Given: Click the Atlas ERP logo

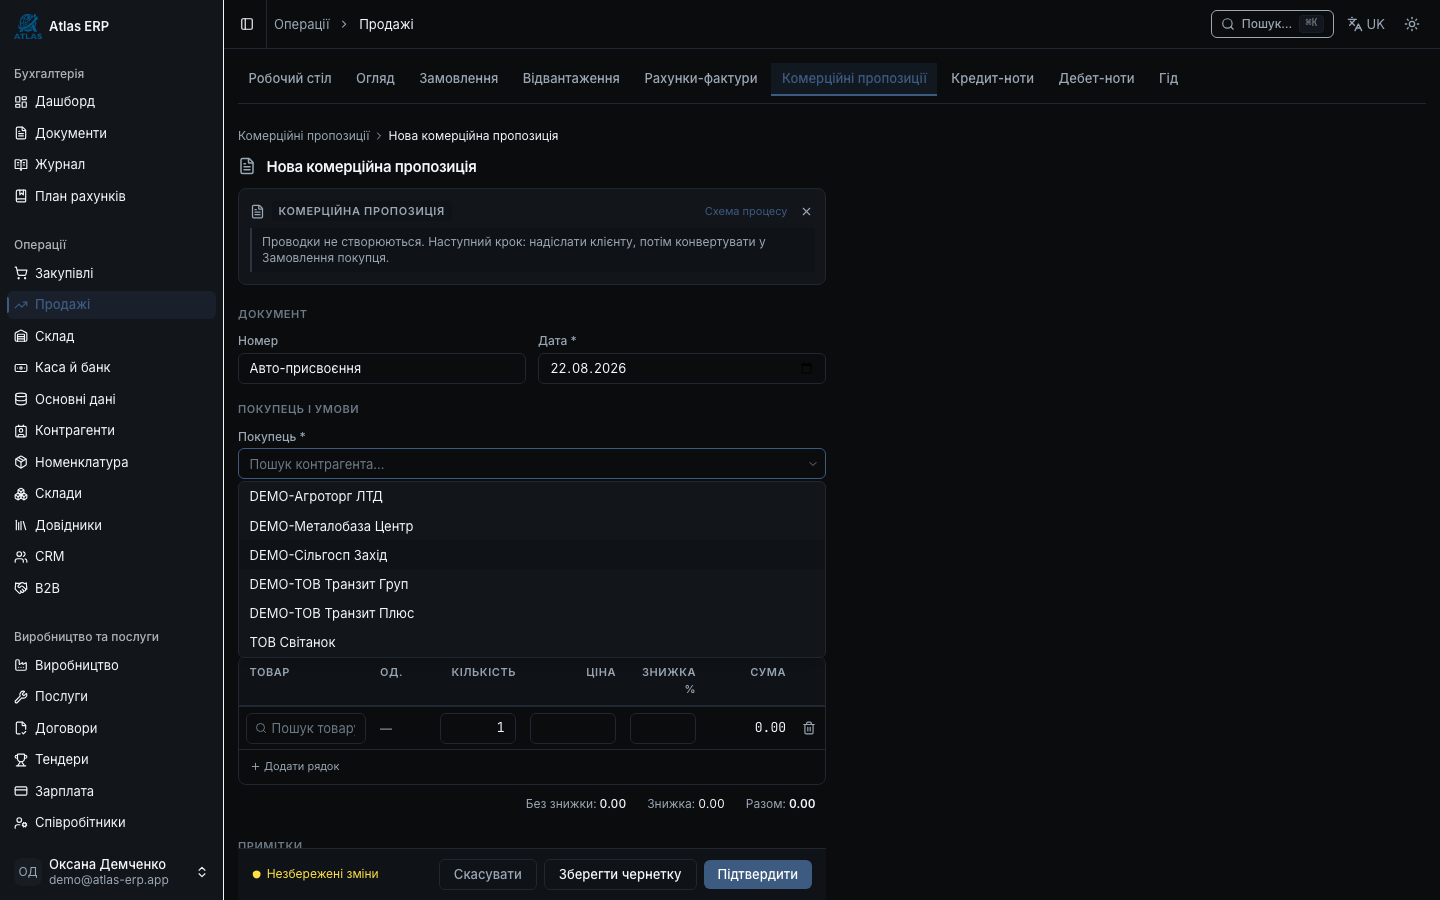Looking at the screenshot, I should (x=28, y=26).
